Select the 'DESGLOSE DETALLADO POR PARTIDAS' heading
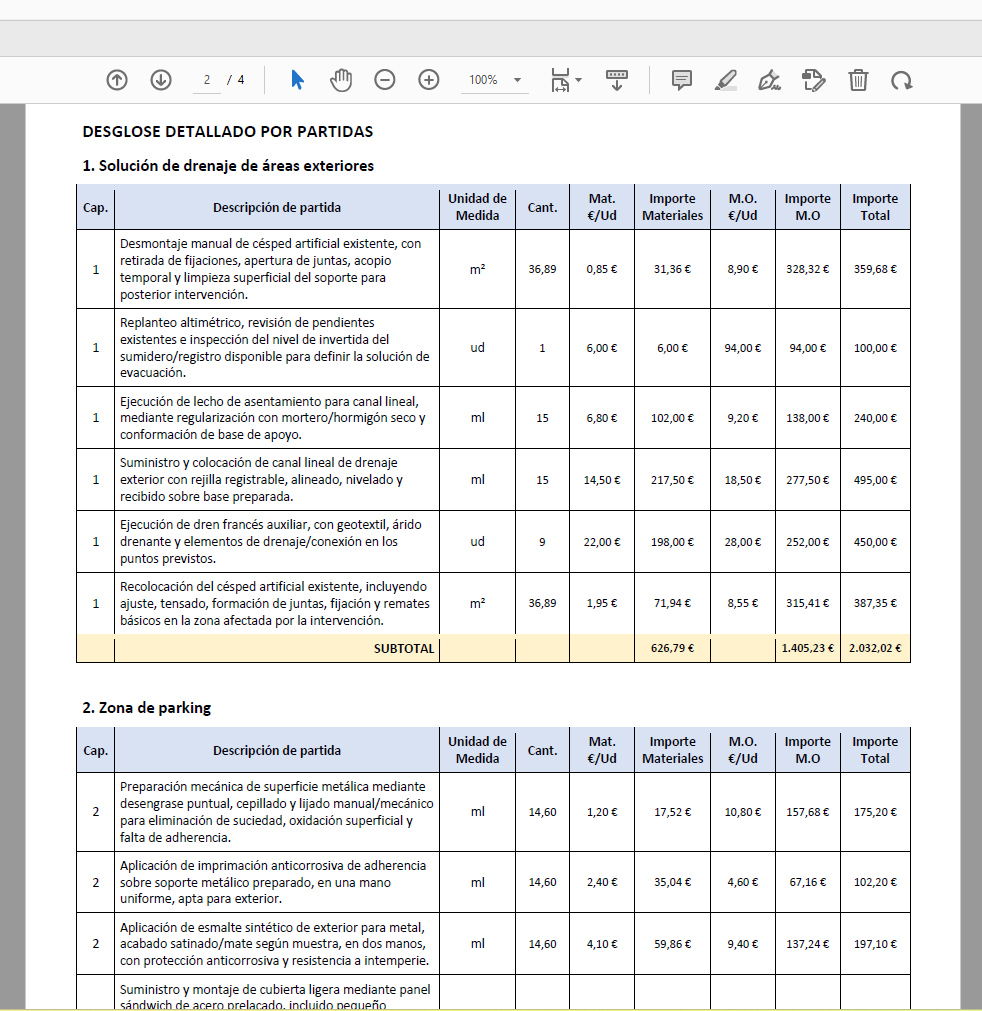 point(228,132)
